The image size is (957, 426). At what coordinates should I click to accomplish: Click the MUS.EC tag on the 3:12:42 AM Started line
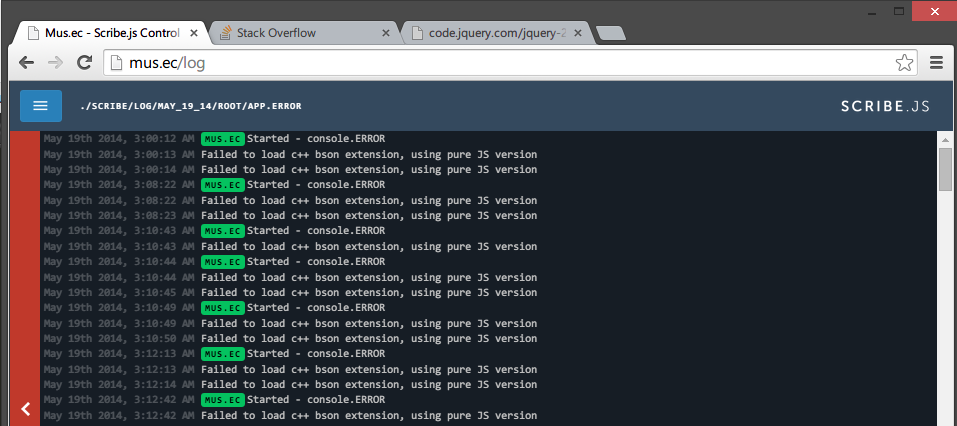(x=223, y=400)
